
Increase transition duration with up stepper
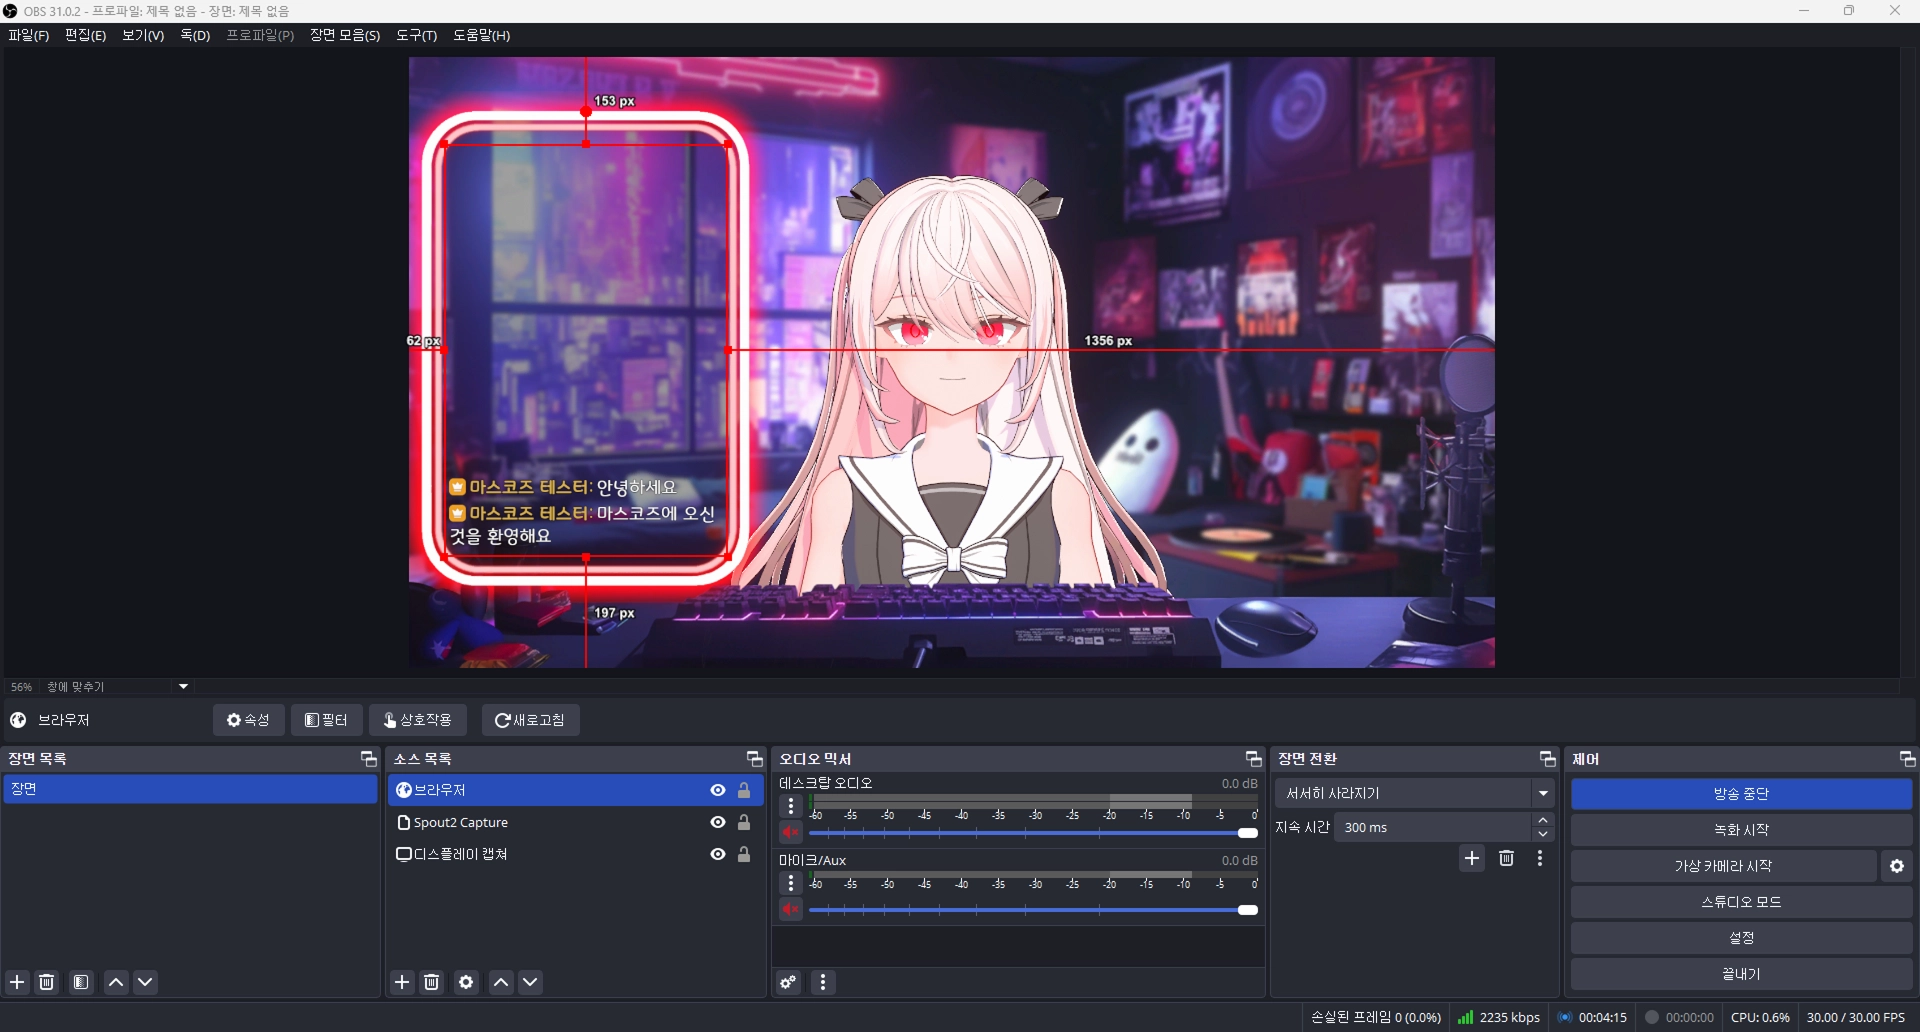pos(1544,820)
